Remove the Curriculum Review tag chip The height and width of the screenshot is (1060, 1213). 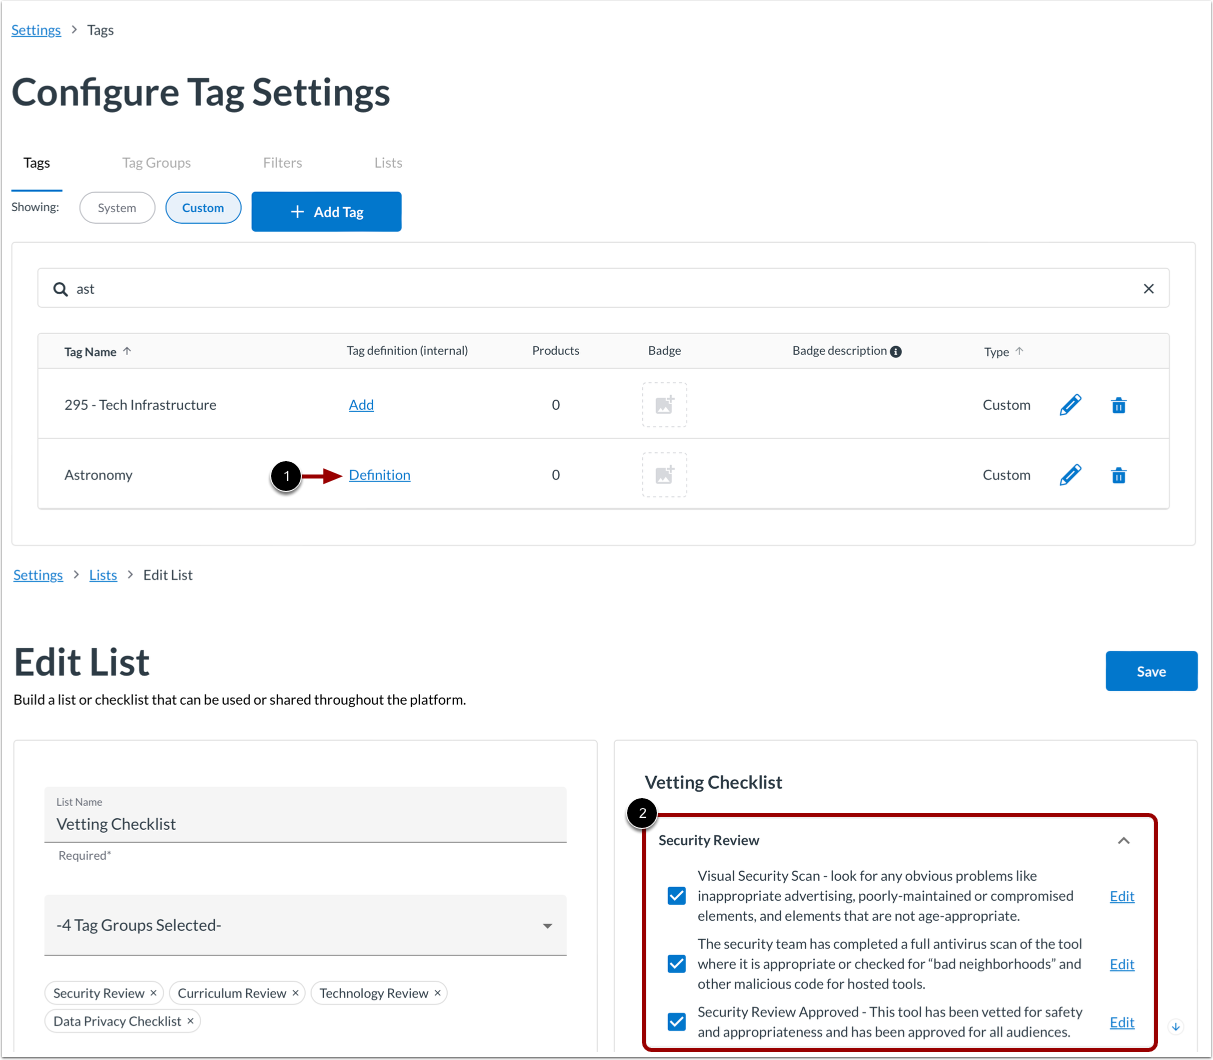294,993
